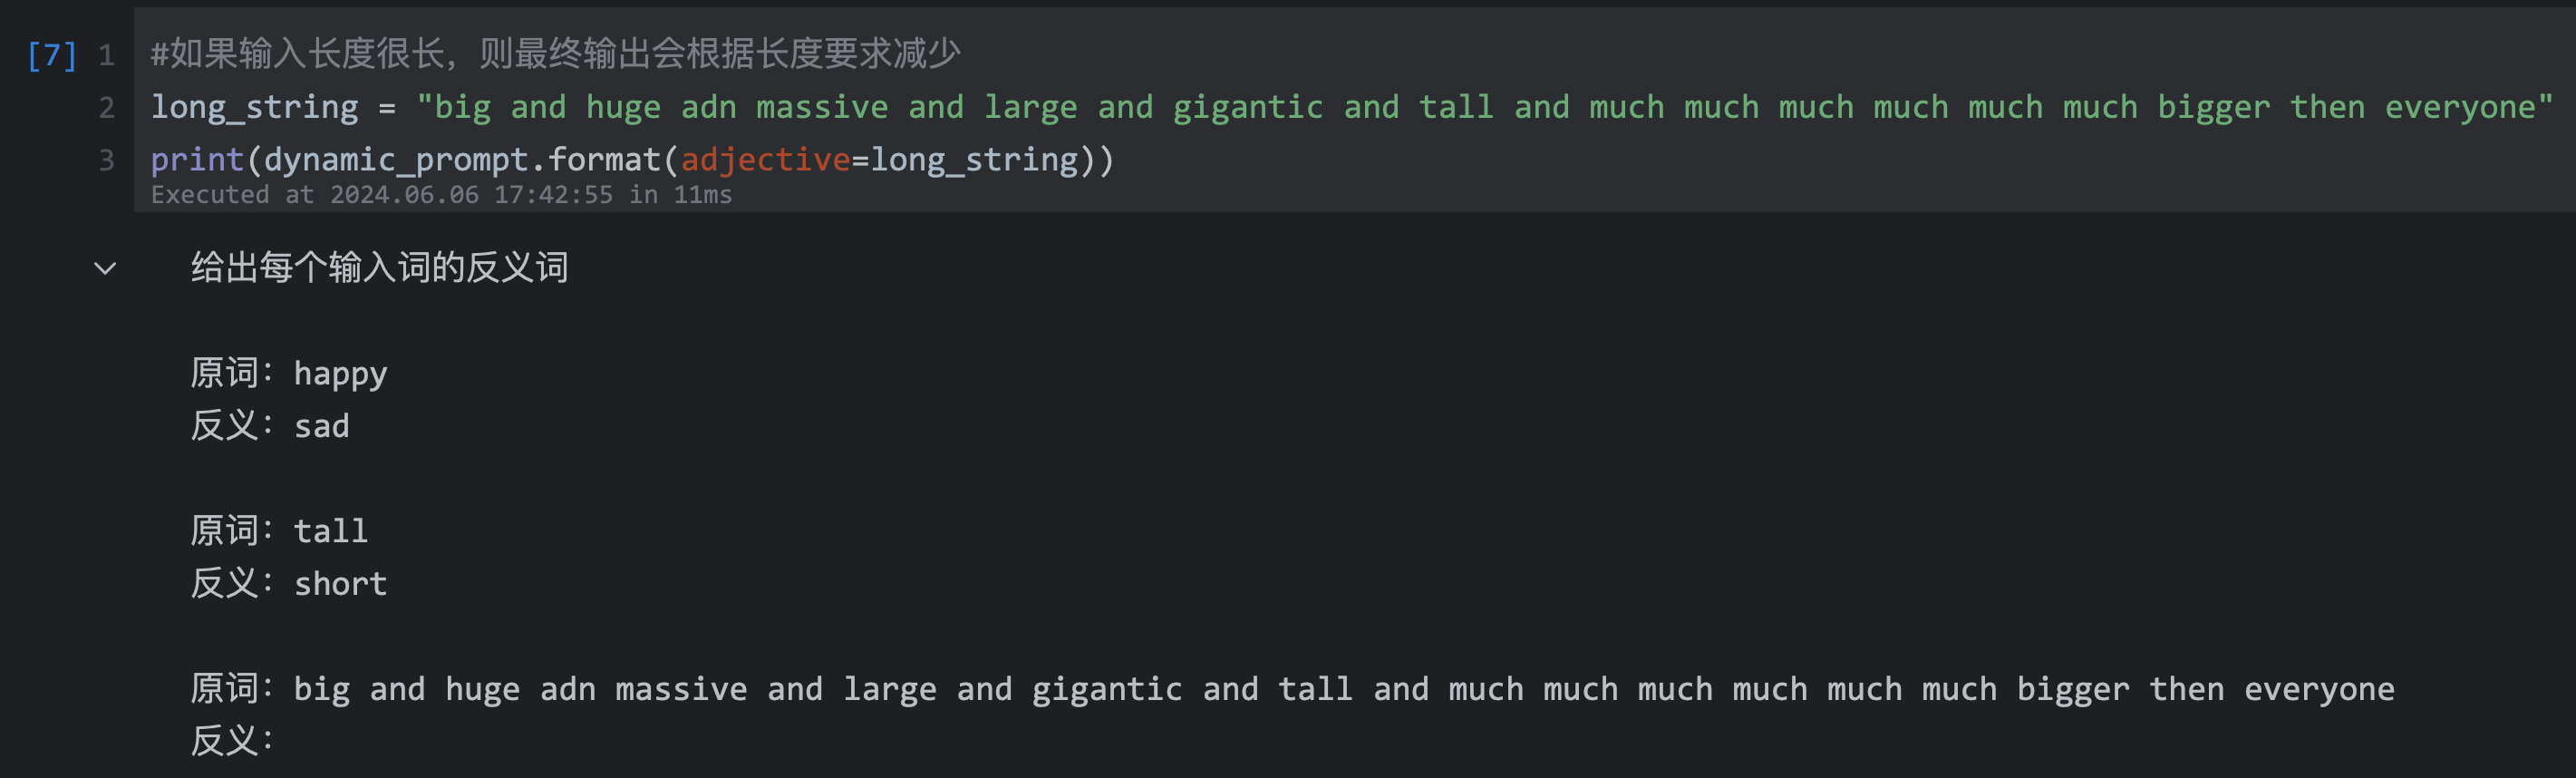The height and width of the screenshot is (778, 2576).
Task: Click the output line '原词: happy'
Action: click(289, 374)
